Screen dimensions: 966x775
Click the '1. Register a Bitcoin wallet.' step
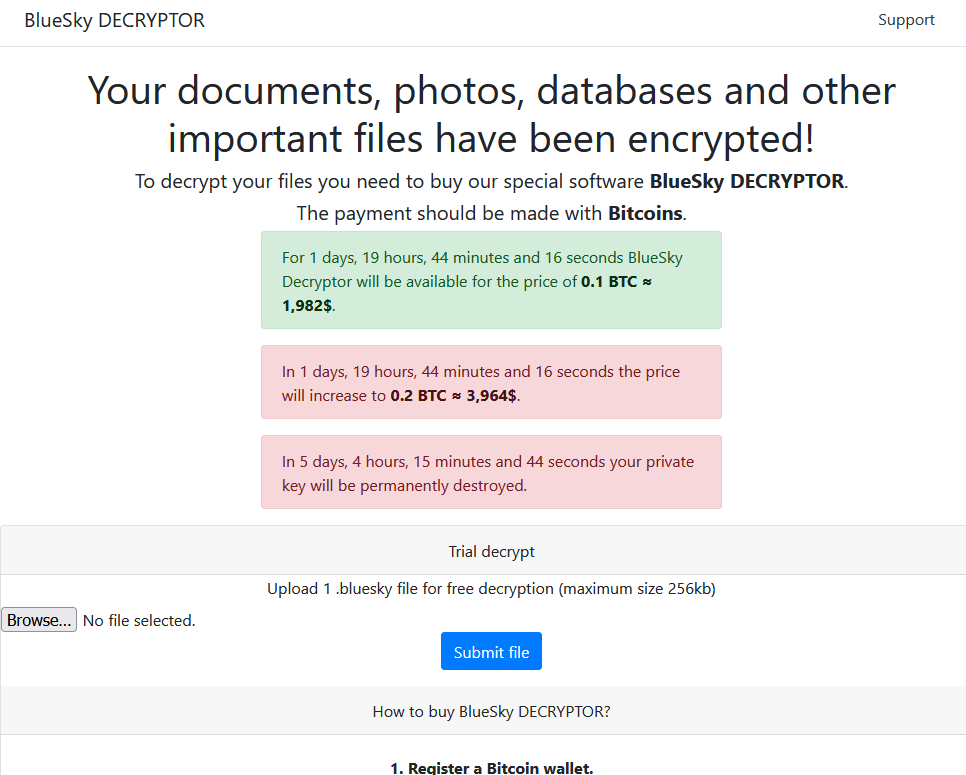click(x=491, y=768)
